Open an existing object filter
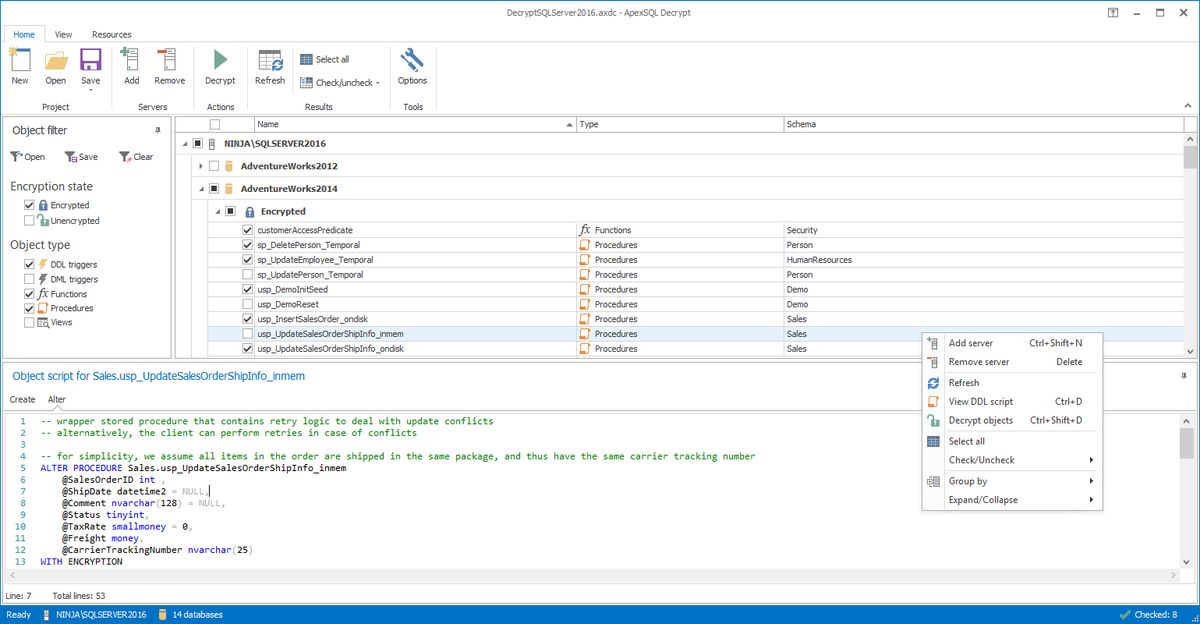Screen dimensions: 1200x624 tap(27, 157)
